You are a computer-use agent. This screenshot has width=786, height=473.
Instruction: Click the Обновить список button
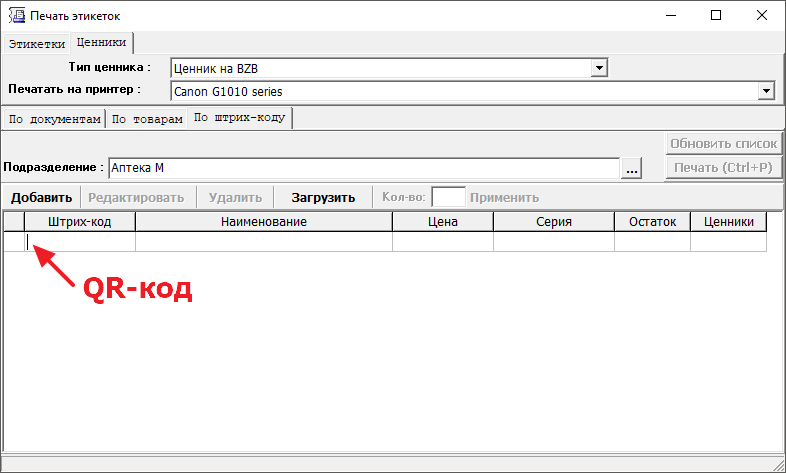tap(723, 143)
